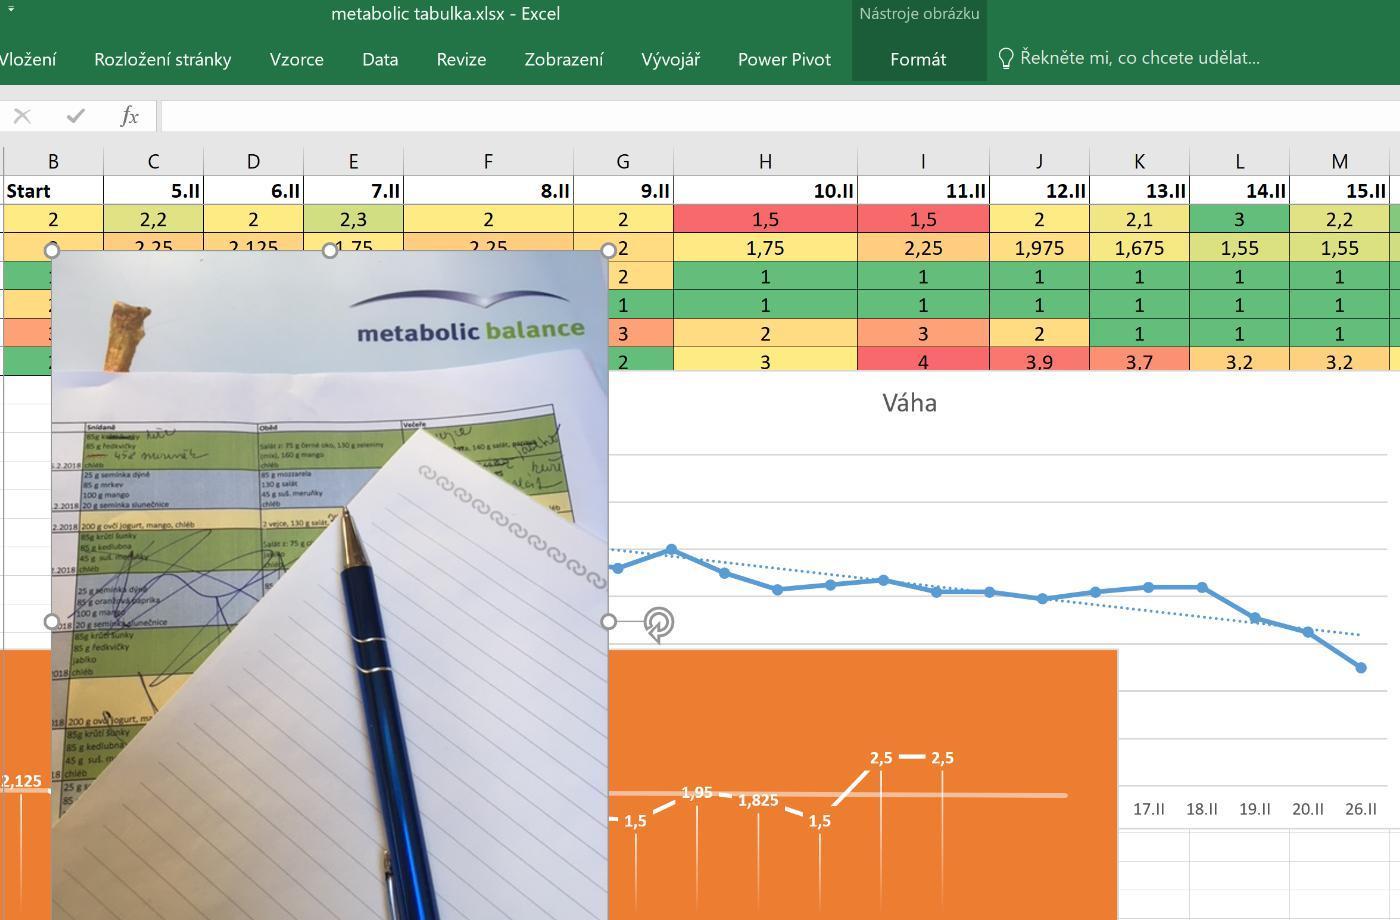The image size is (1400, 920).
Task: Switch to the Vzorce tab
Action: (296, 59)
